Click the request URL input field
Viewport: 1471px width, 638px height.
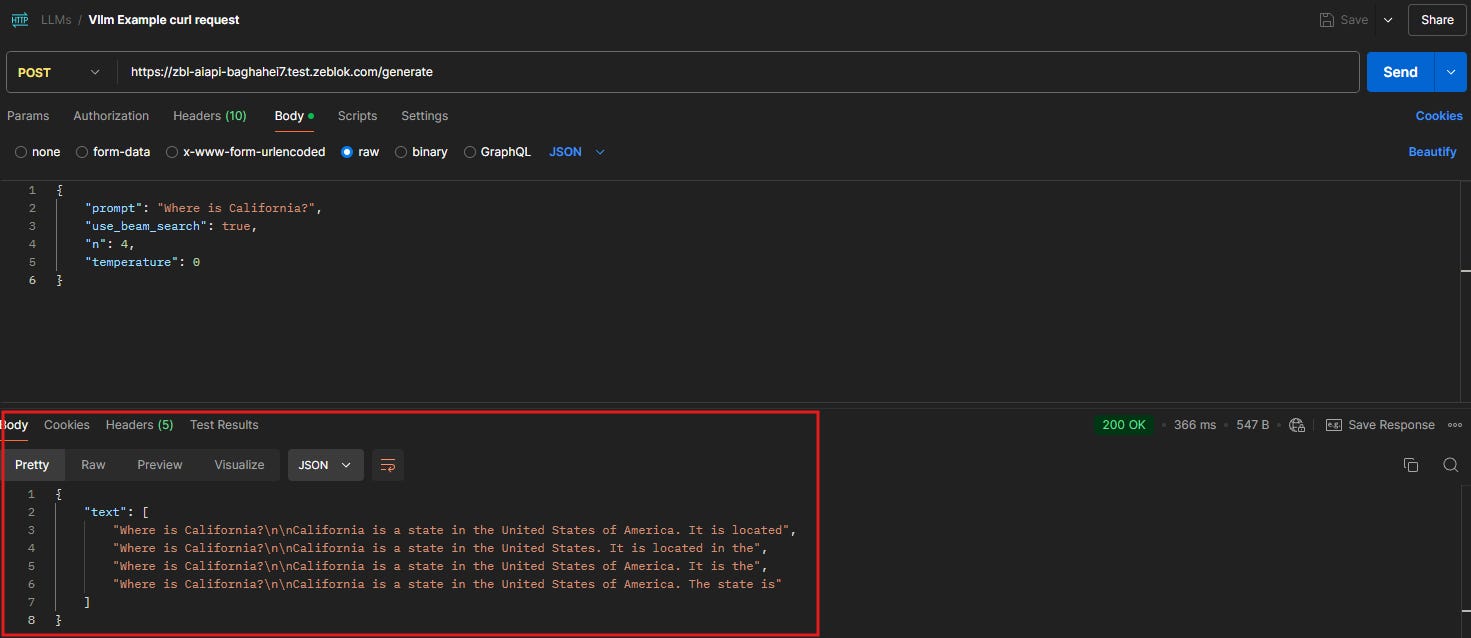[738, 72]
